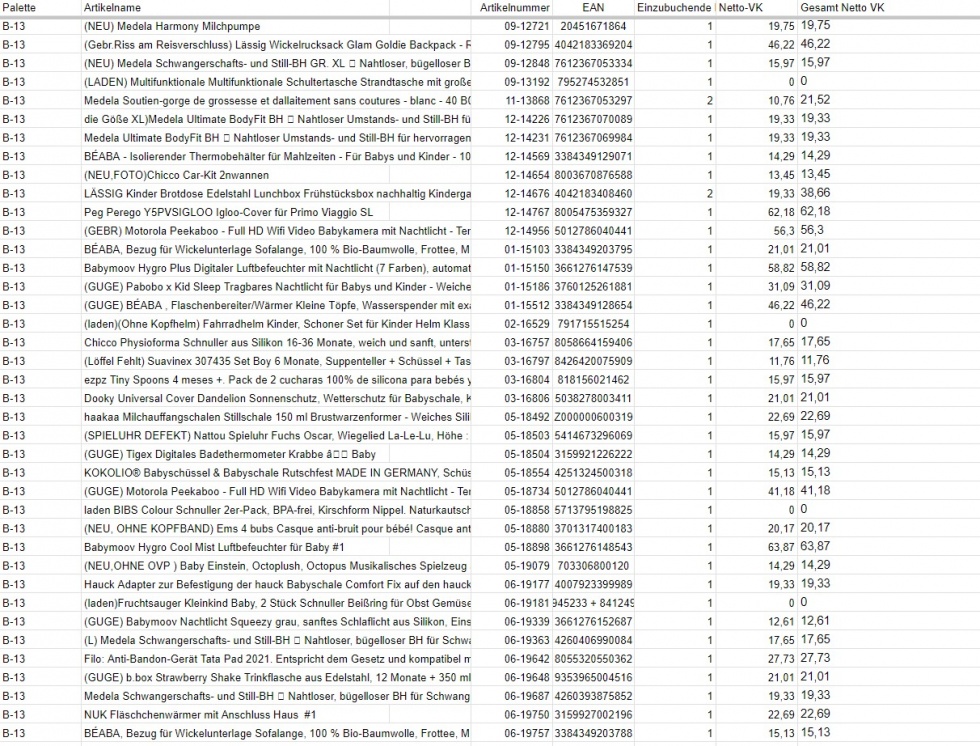Viewport: 980px width, 746px height.
Task: Click total value 63,87
Action: (816, 547)
